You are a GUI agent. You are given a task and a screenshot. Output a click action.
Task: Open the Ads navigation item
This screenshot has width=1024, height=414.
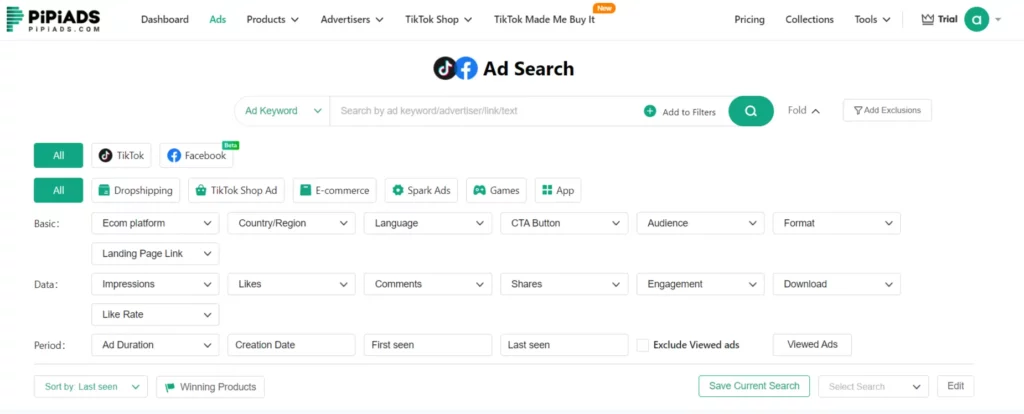coord(217,20)
